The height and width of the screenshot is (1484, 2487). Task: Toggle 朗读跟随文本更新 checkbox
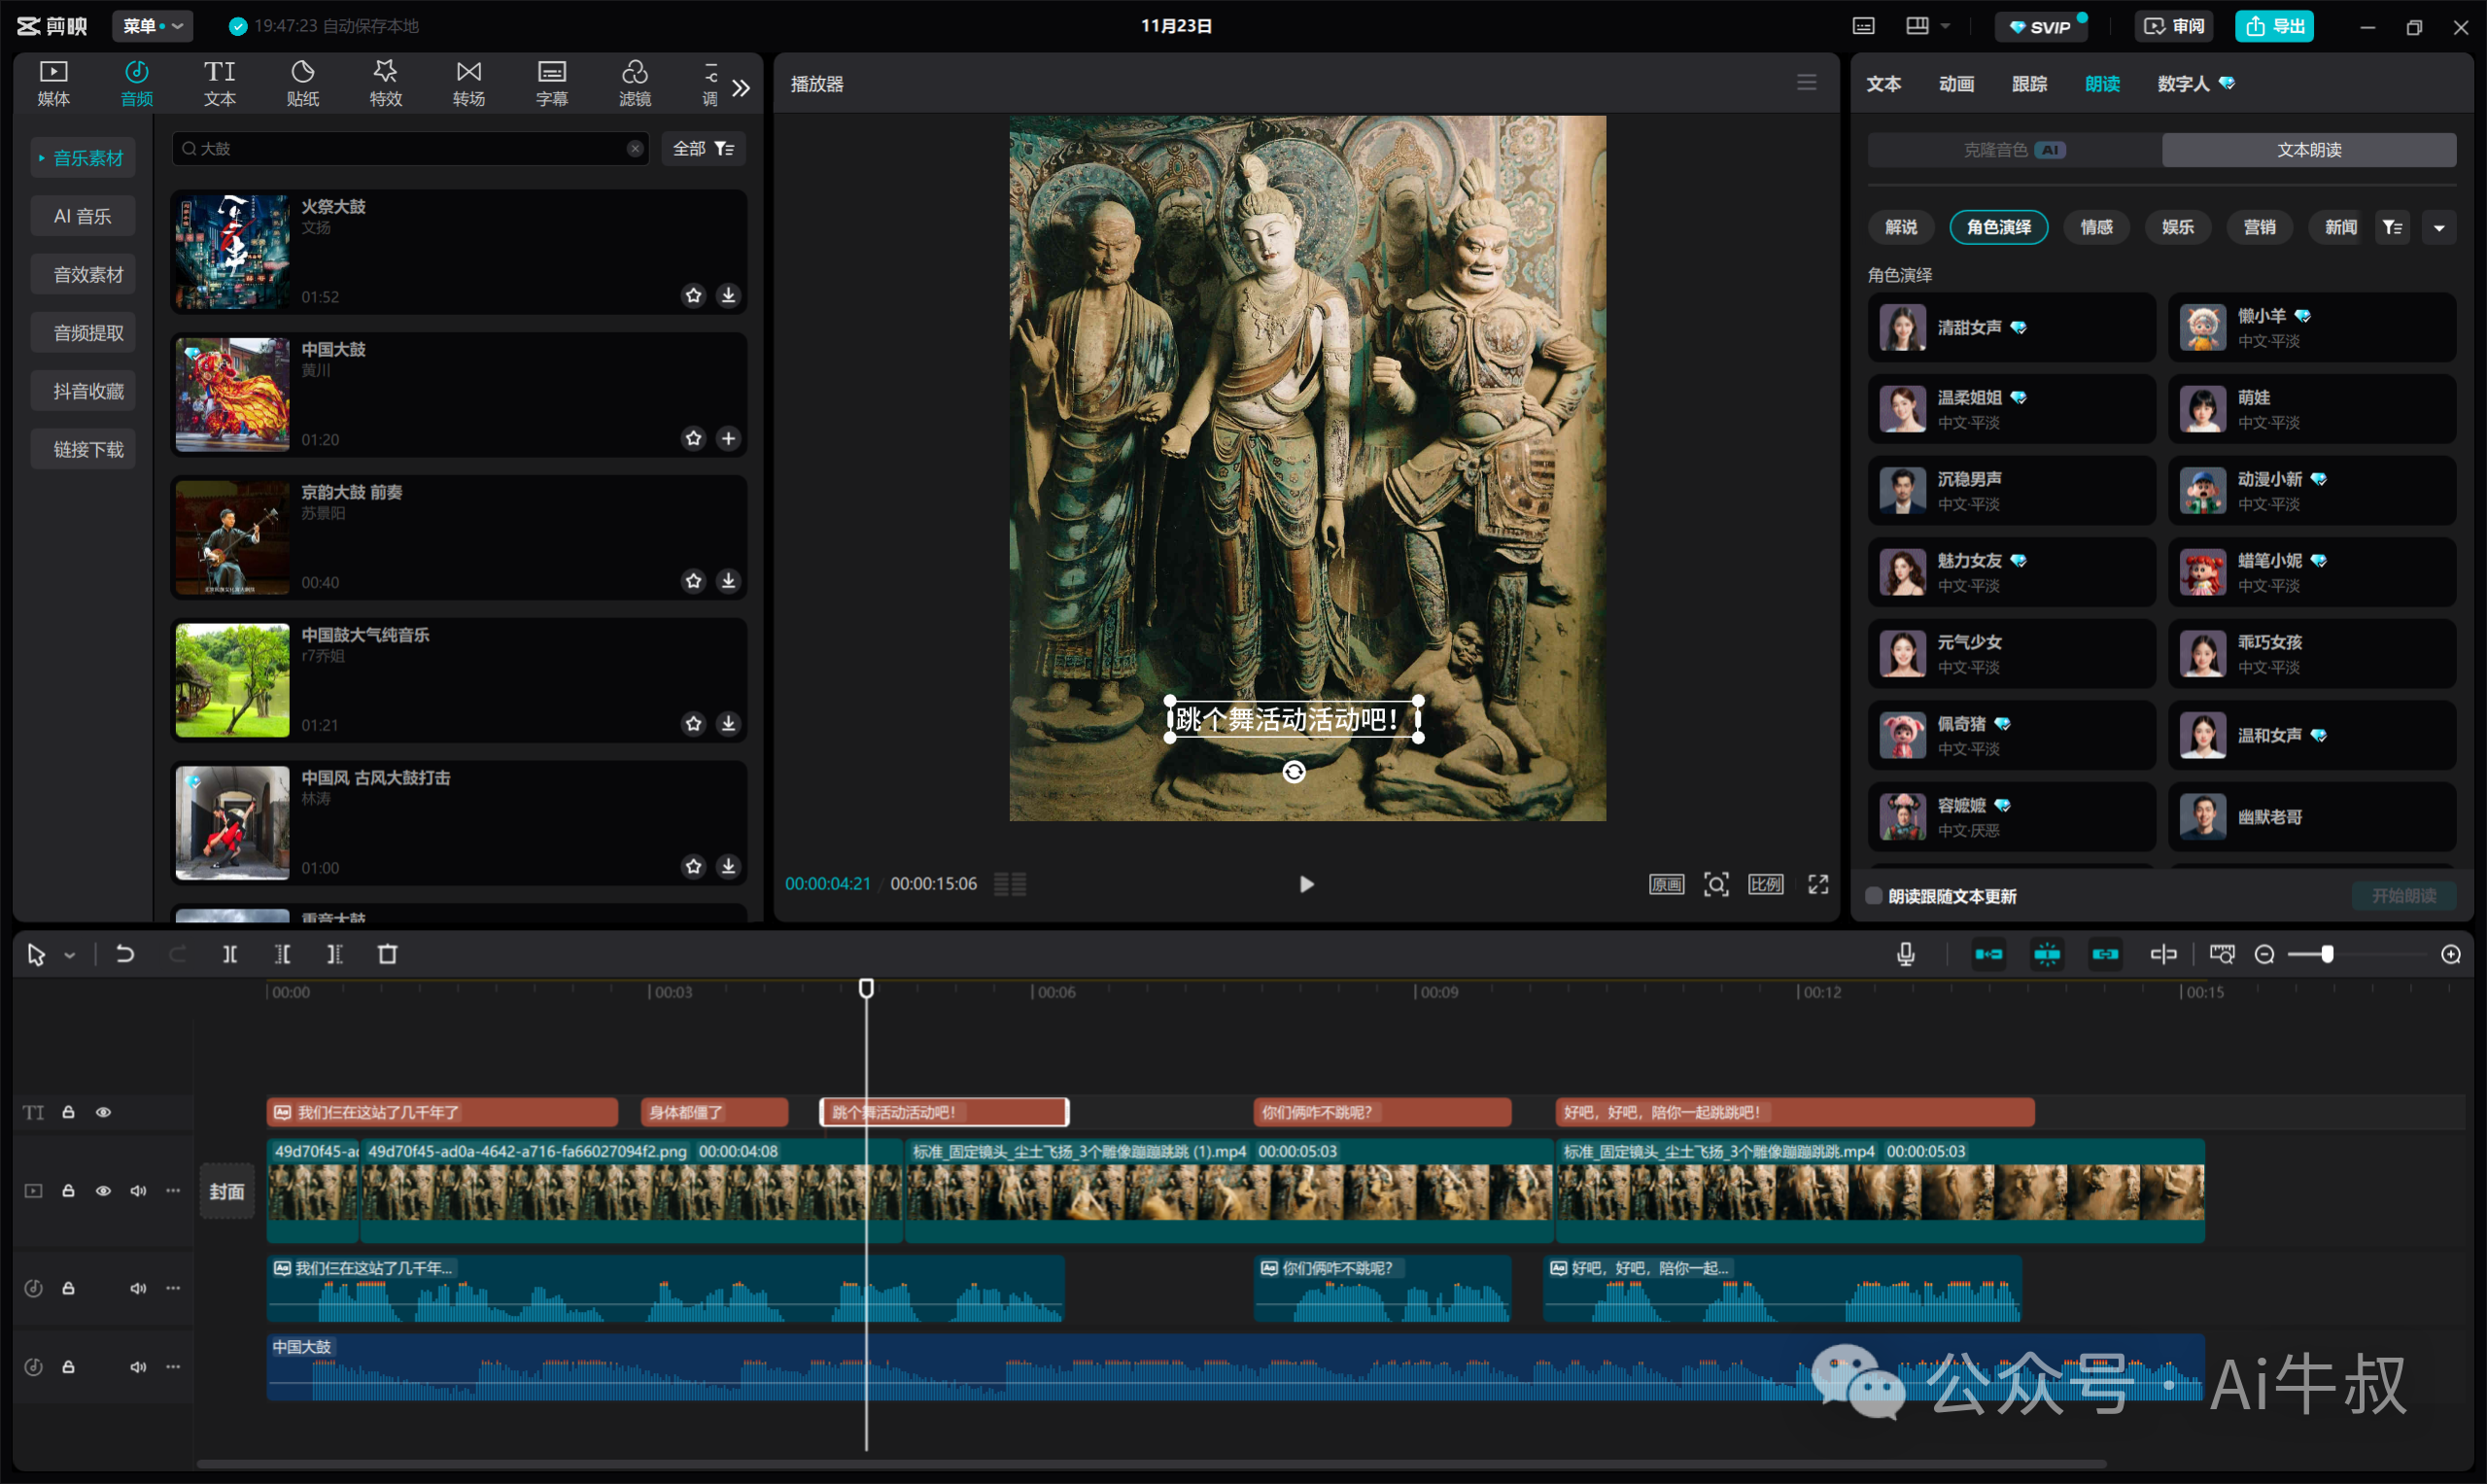[x=1874, y=896]
